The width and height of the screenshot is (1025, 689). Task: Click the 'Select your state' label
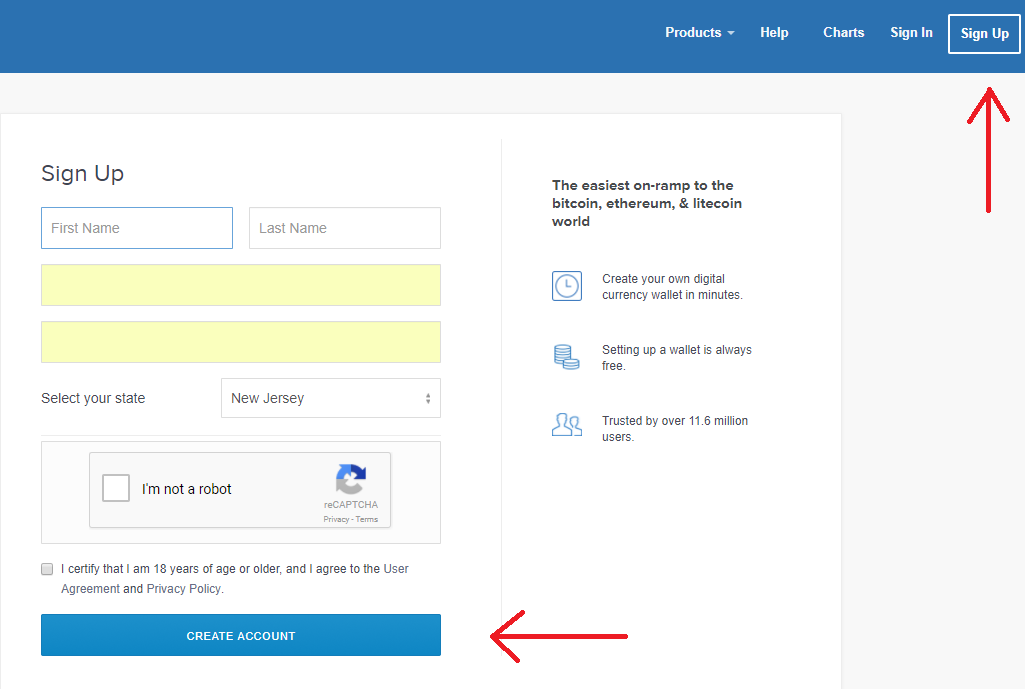[93, 398]
